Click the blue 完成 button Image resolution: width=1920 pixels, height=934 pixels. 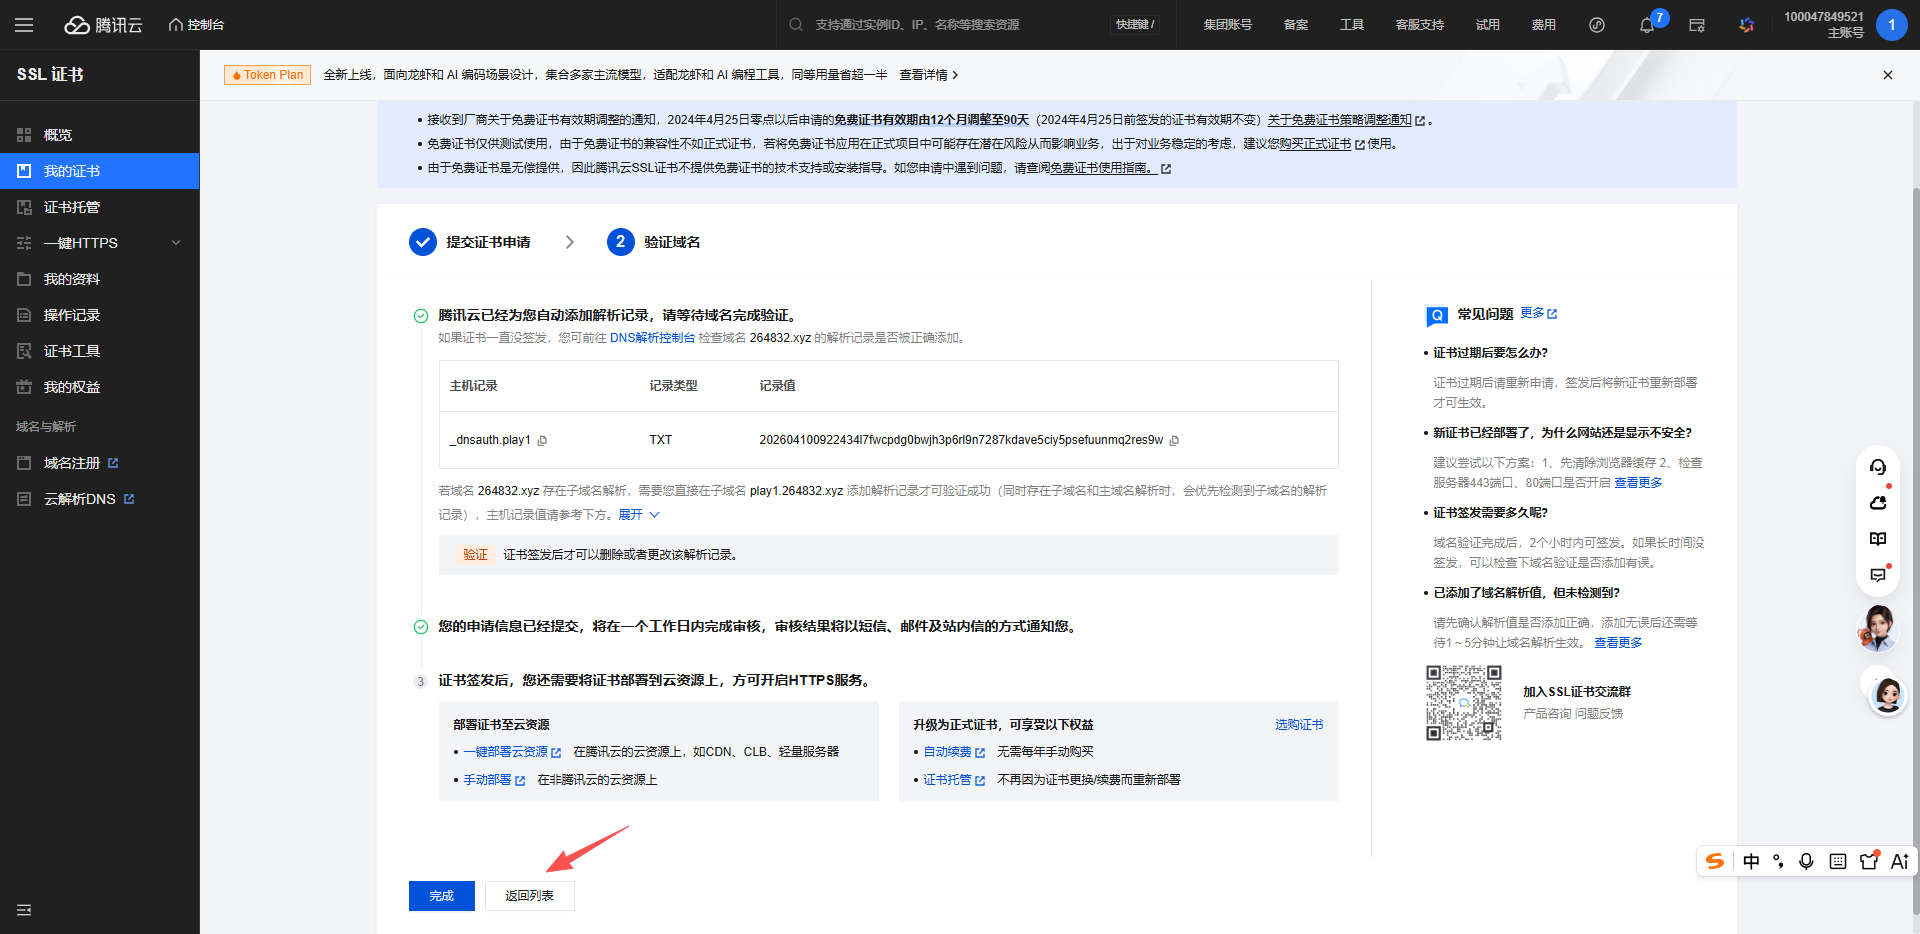(441, 896)
